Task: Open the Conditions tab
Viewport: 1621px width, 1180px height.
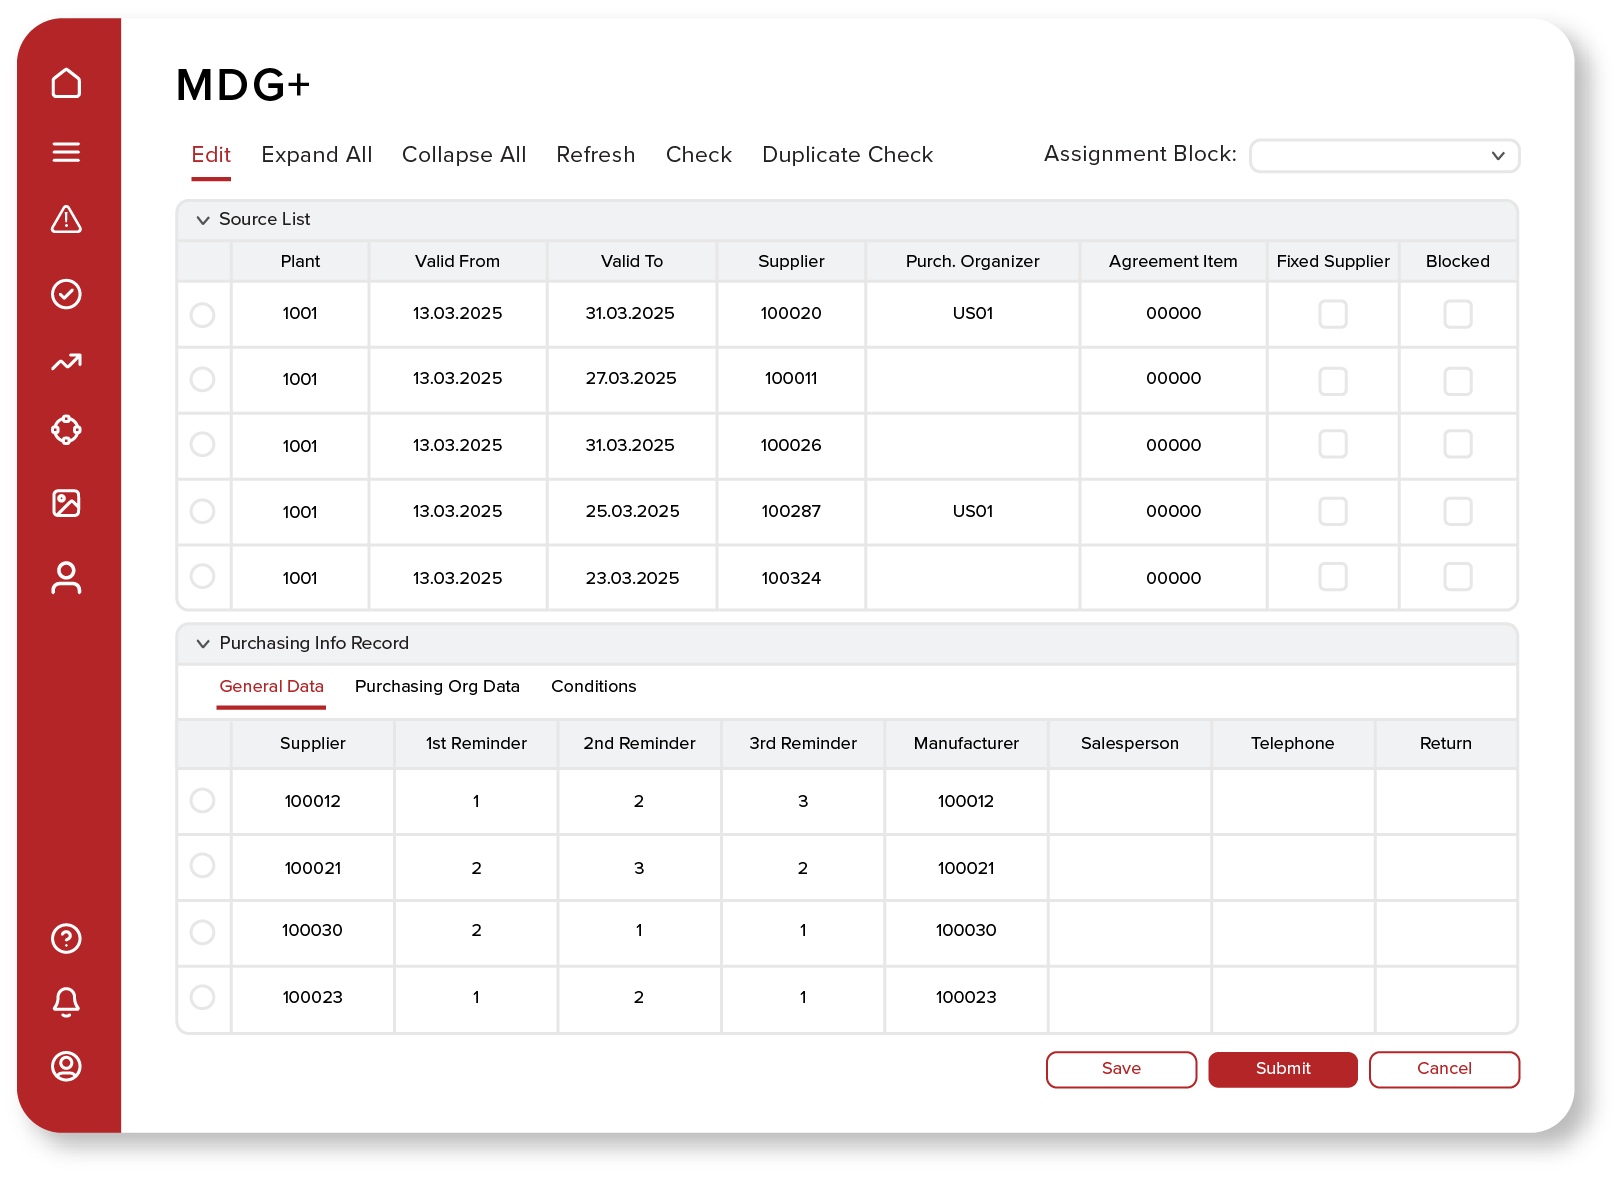Action: pos(593,686)
